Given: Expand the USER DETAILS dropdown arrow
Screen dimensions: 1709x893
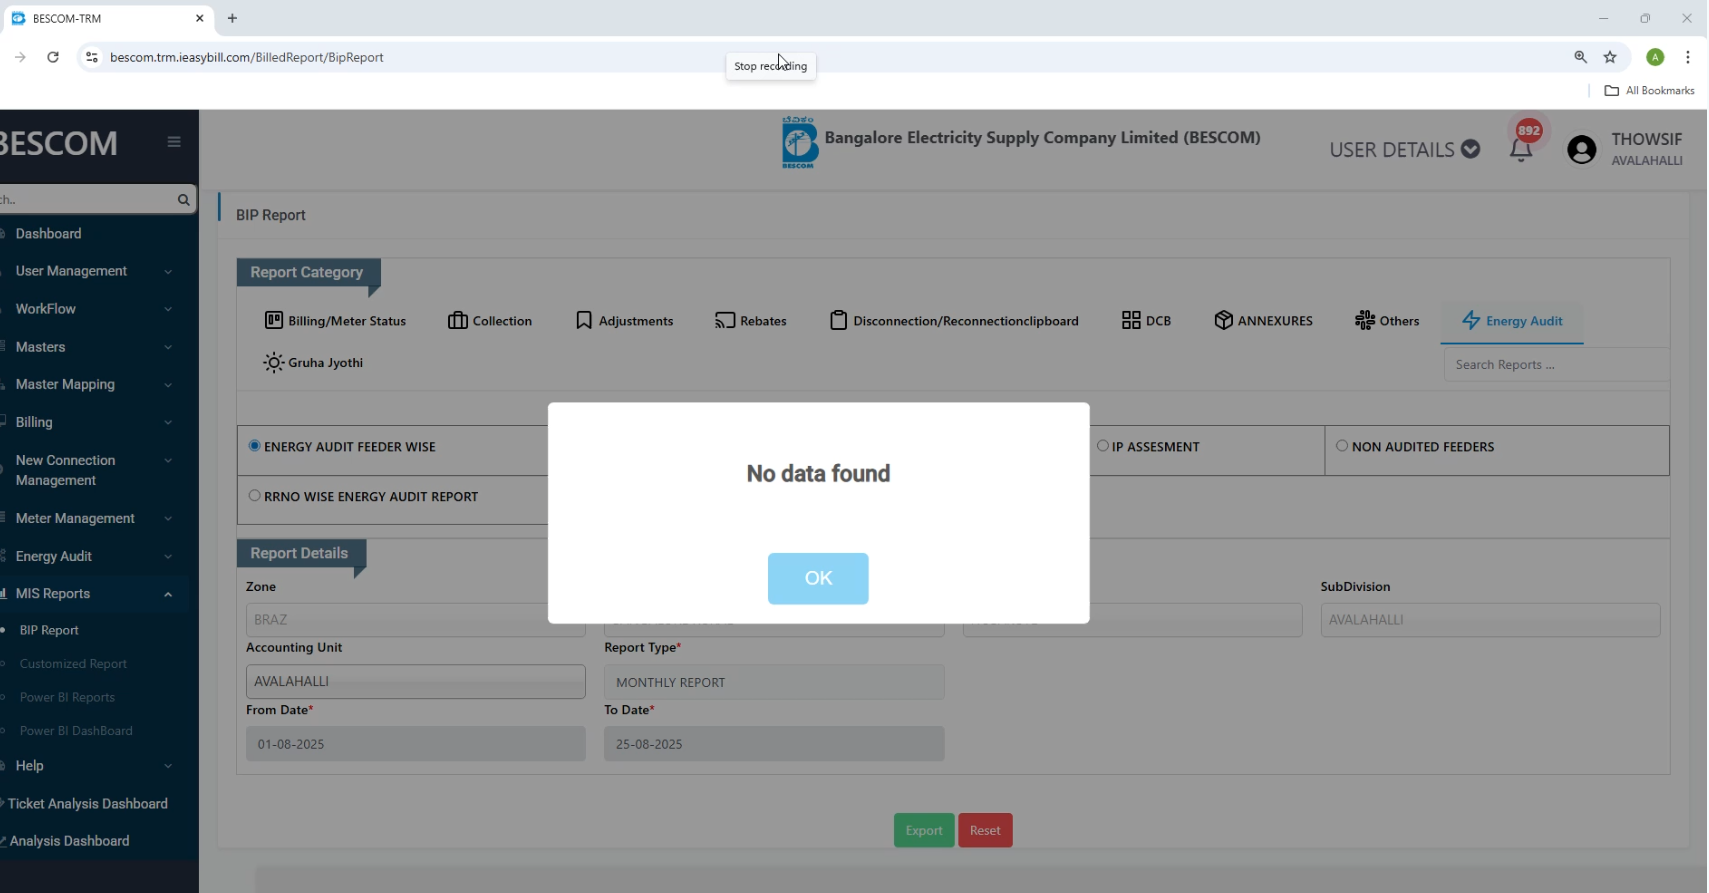Looking at the screenshot, I should pos(1470,149).
